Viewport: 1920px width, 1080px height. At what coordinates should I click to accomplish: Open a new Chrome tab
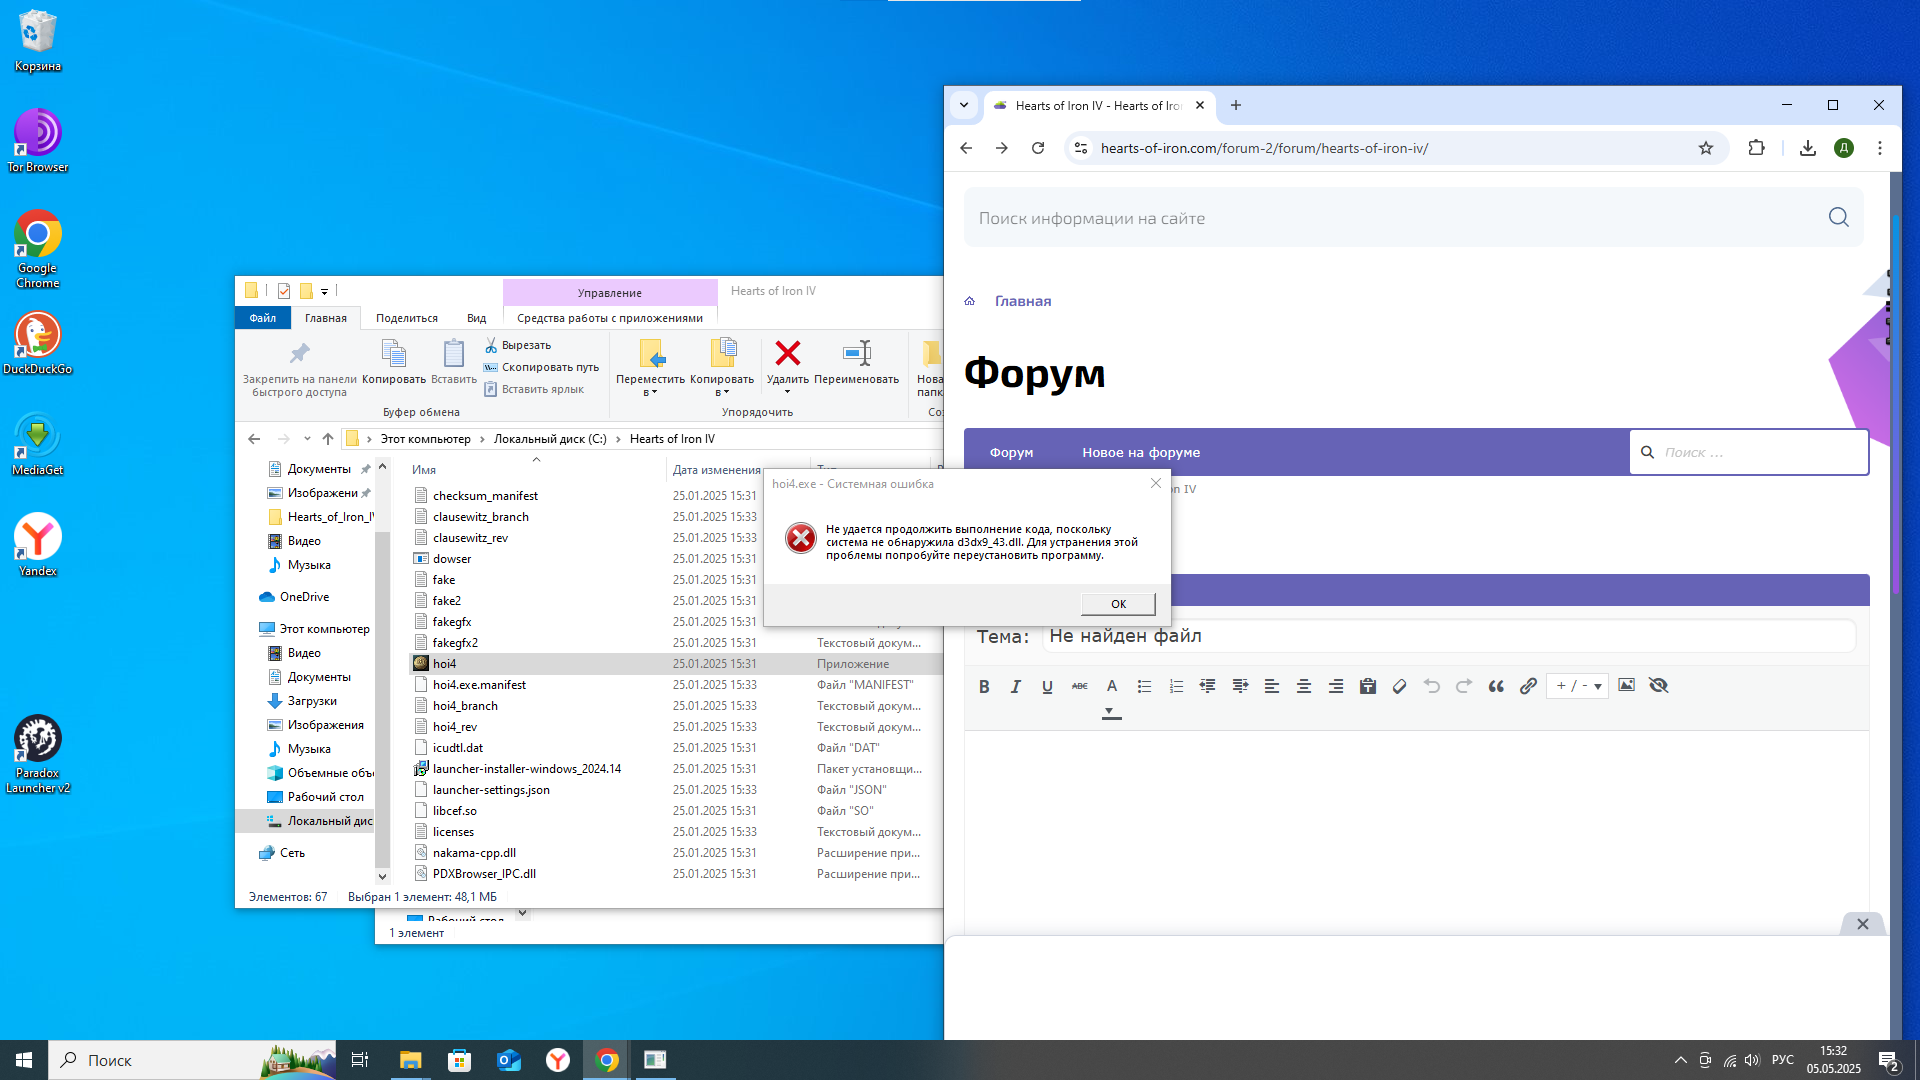point(1236,105)
